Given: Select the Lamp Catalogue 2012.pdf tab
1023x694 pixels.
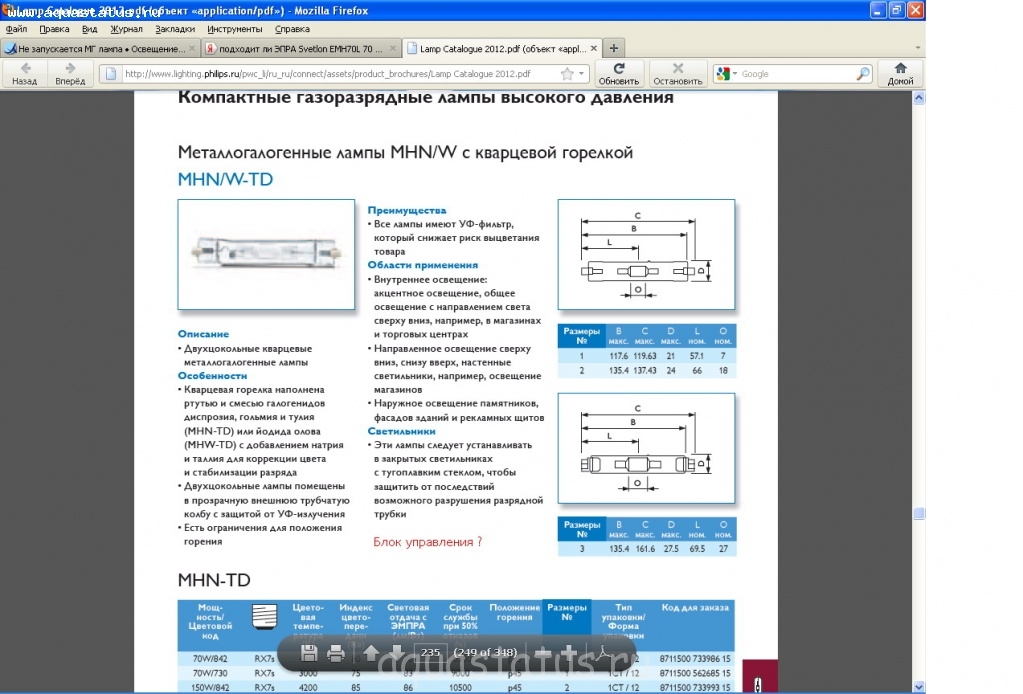Looking at the screenshot, I should 502,48.
